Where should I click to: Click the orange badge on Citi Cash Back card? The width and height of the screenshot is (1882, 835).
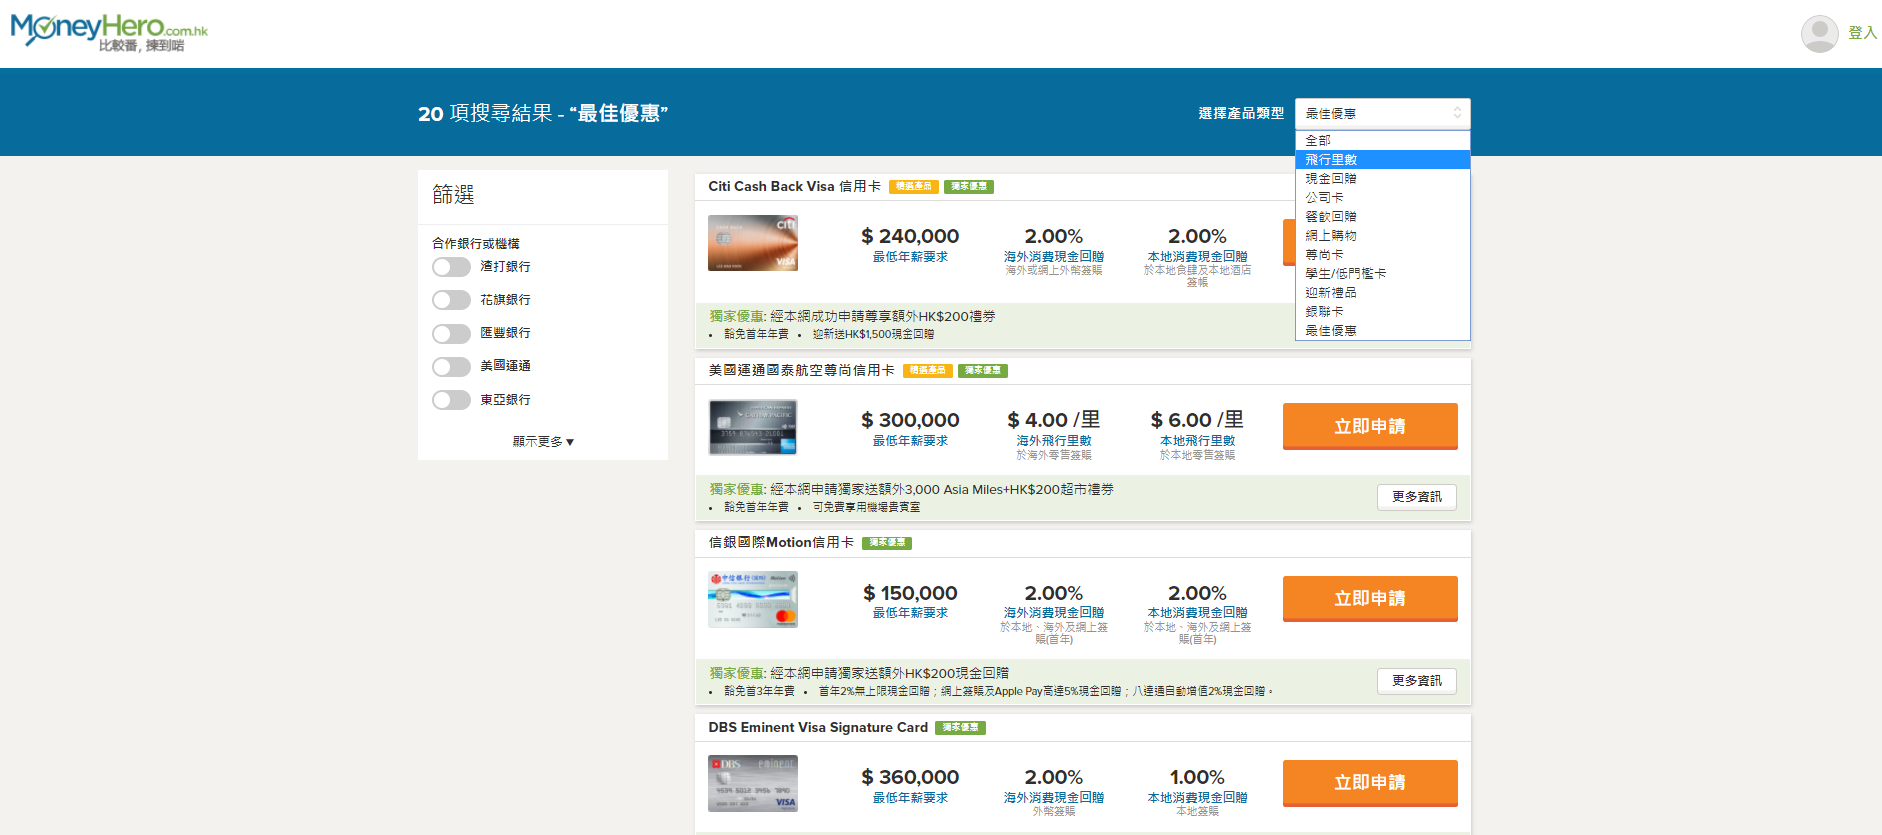coord(913,187)
